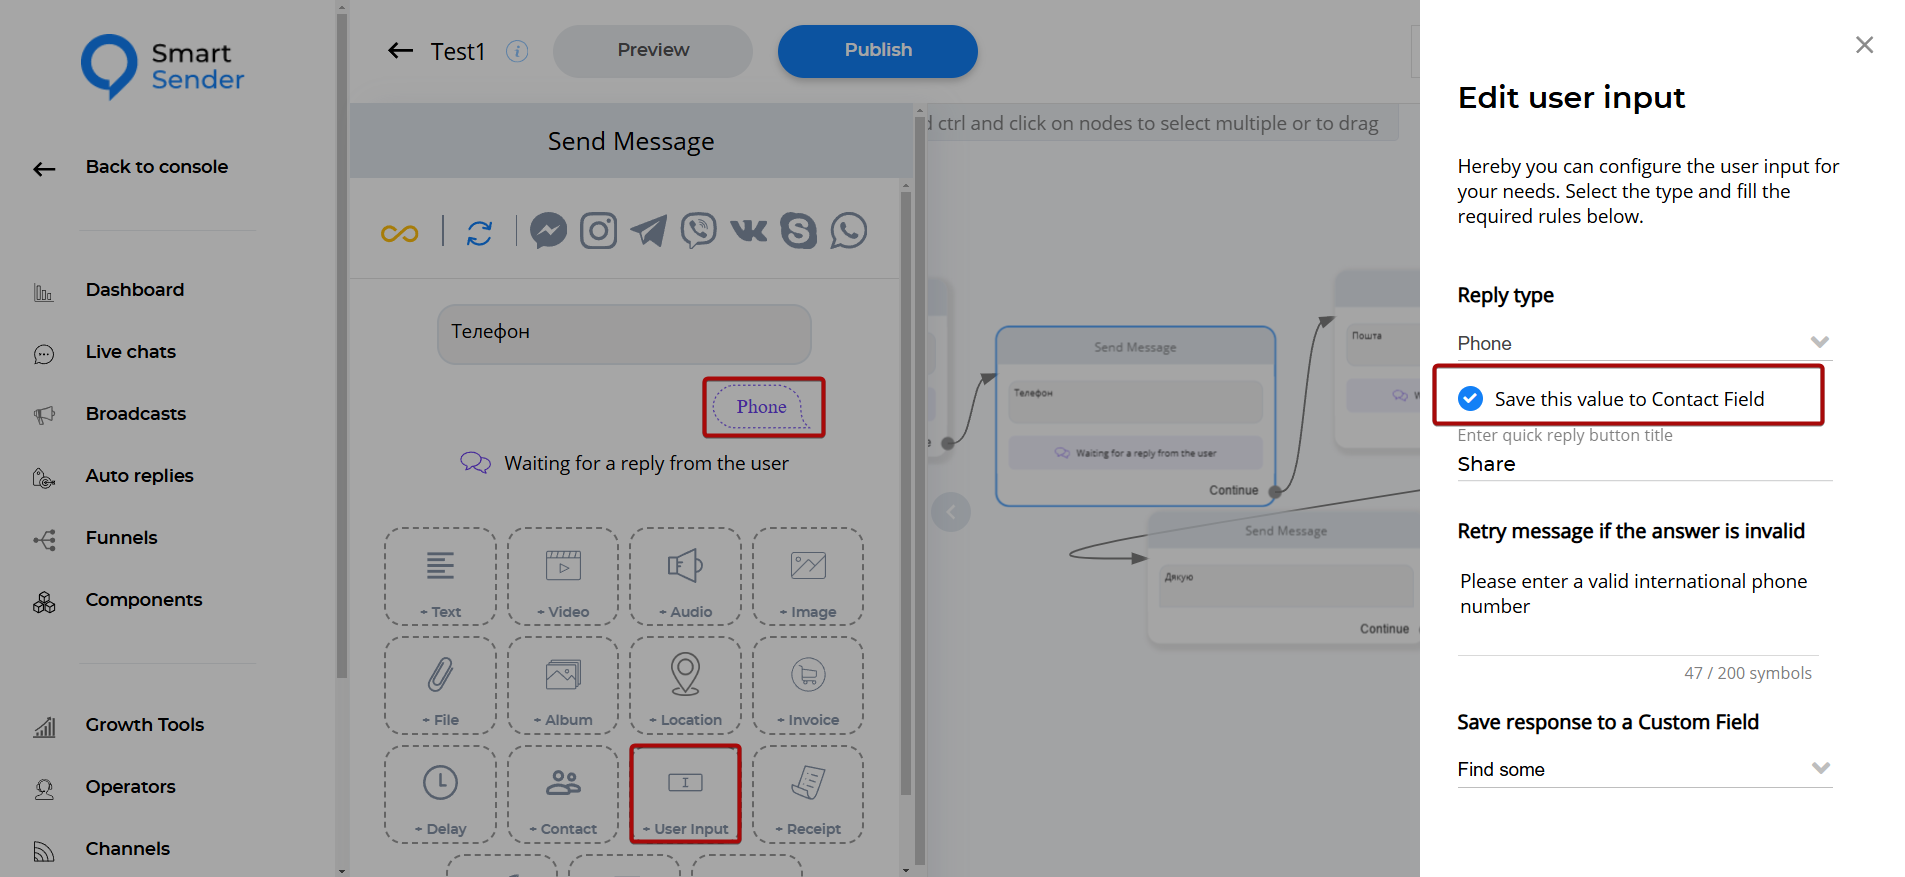Select the Skype channel icon
This screenshot has height=877, width=1905.
799,231
